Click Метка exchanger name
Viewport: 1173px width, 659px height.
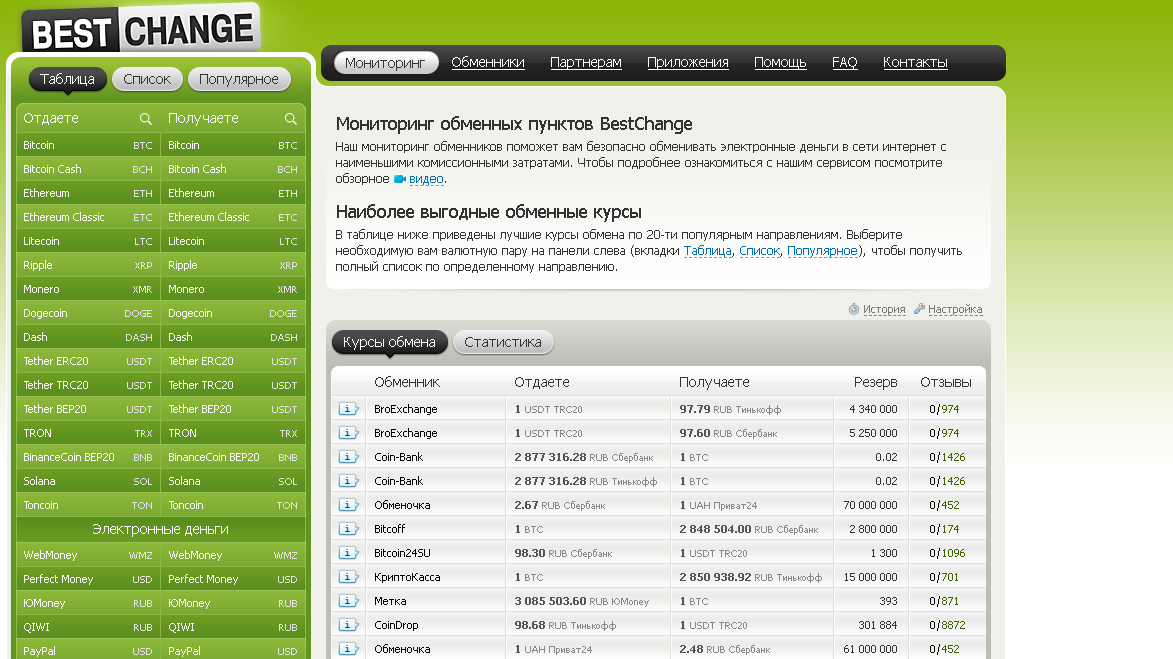click(x=391, y=601)
